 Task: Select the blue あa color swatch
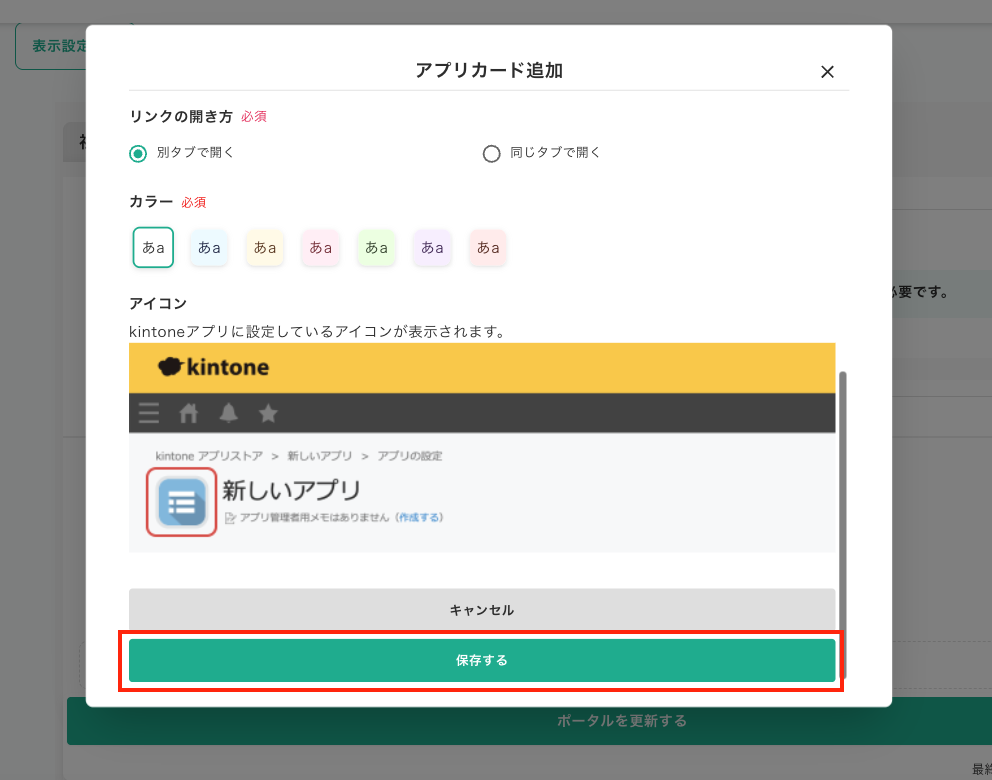(209, 247)
